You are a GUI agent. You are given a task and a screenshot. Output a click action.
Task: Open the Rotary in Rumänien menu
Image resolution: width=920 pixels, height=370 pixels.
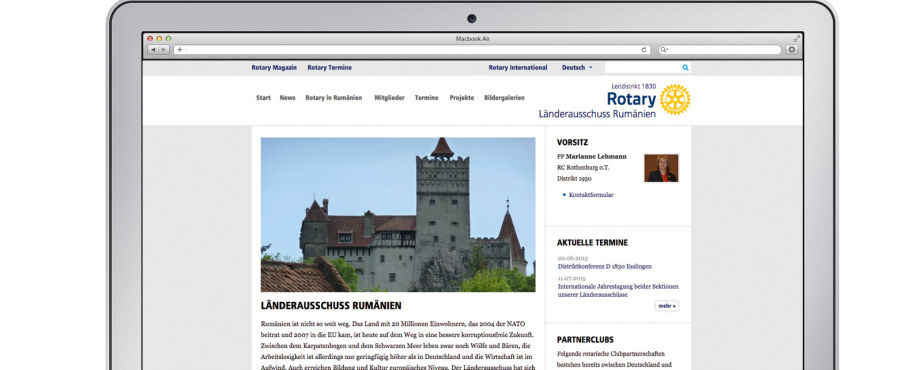pyautogui.click(x=334, y=98)
